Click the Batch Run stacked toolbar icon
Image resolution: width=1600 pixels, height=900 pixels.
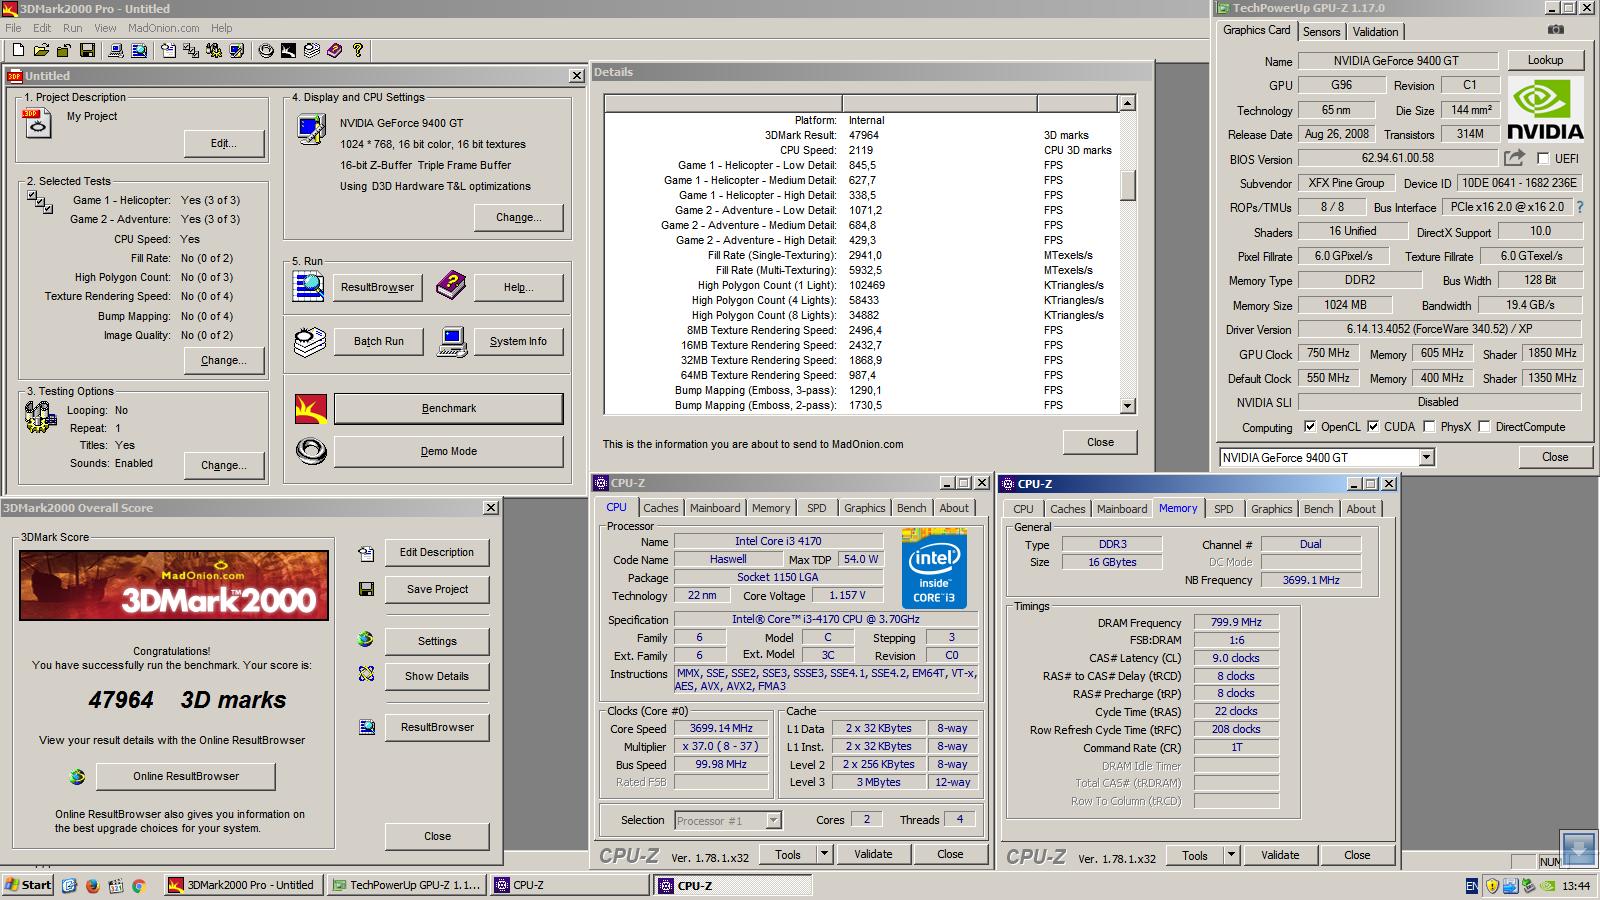pyautogui.click(x=312, y=50)
